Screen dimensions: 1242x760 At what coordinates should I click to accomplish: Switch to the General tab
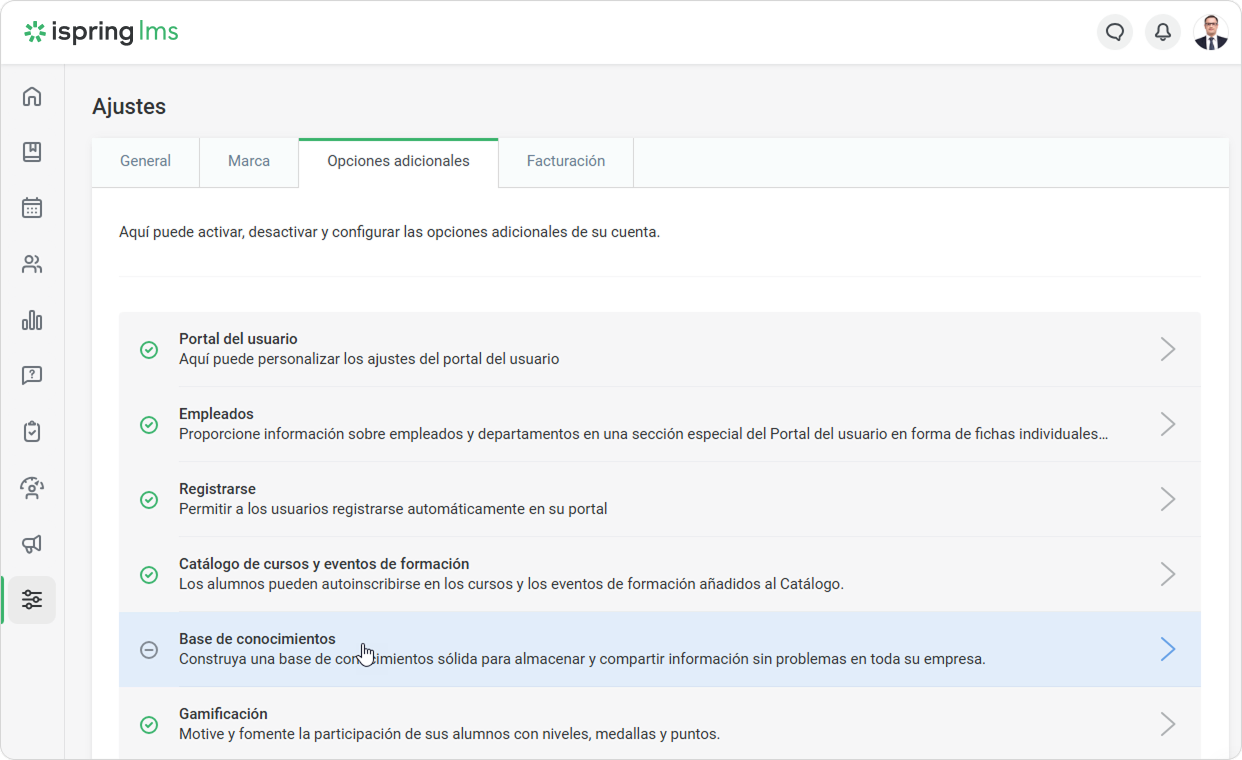pyautogui.click(x=146, y=161)
